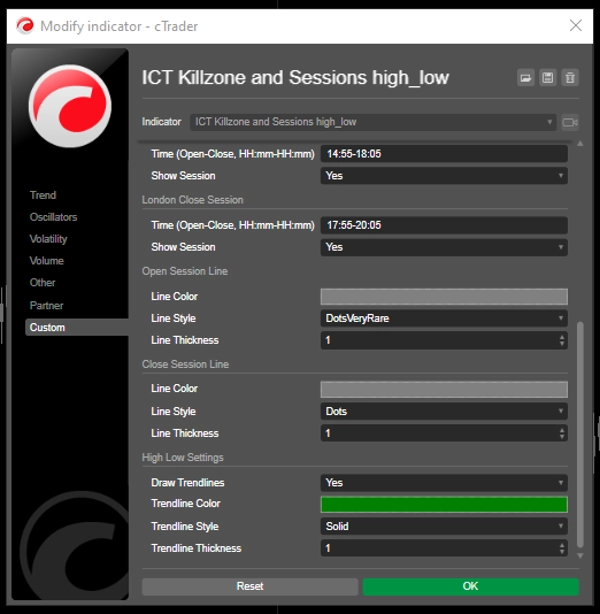Close the Modify indicator dialog
Screen dimensions: 600x614
click(575, 26)
